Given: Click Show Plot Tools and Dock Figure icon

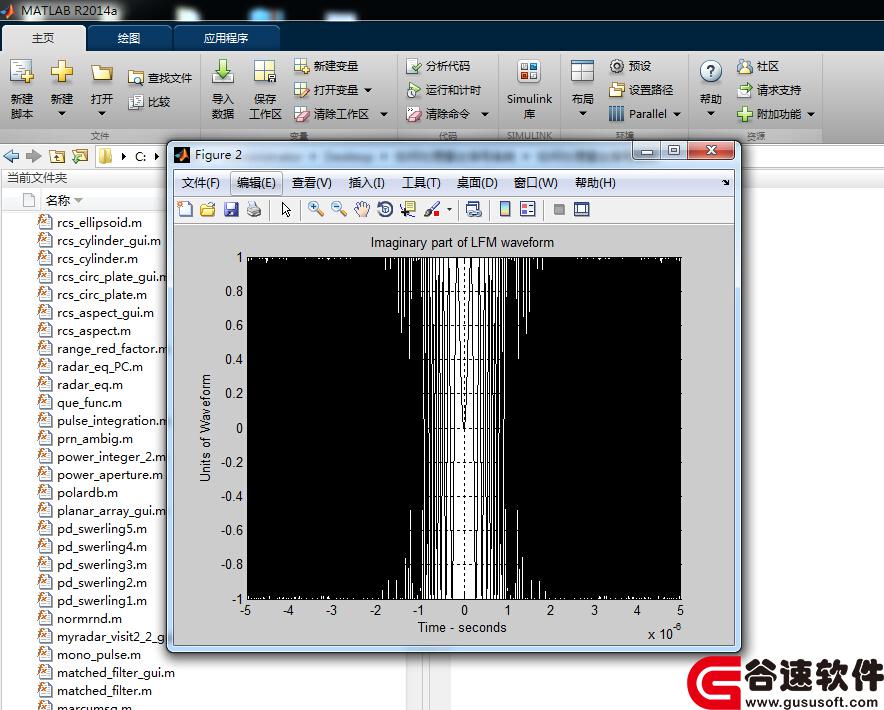Looking at the screenshot, I should click(581, 210).
